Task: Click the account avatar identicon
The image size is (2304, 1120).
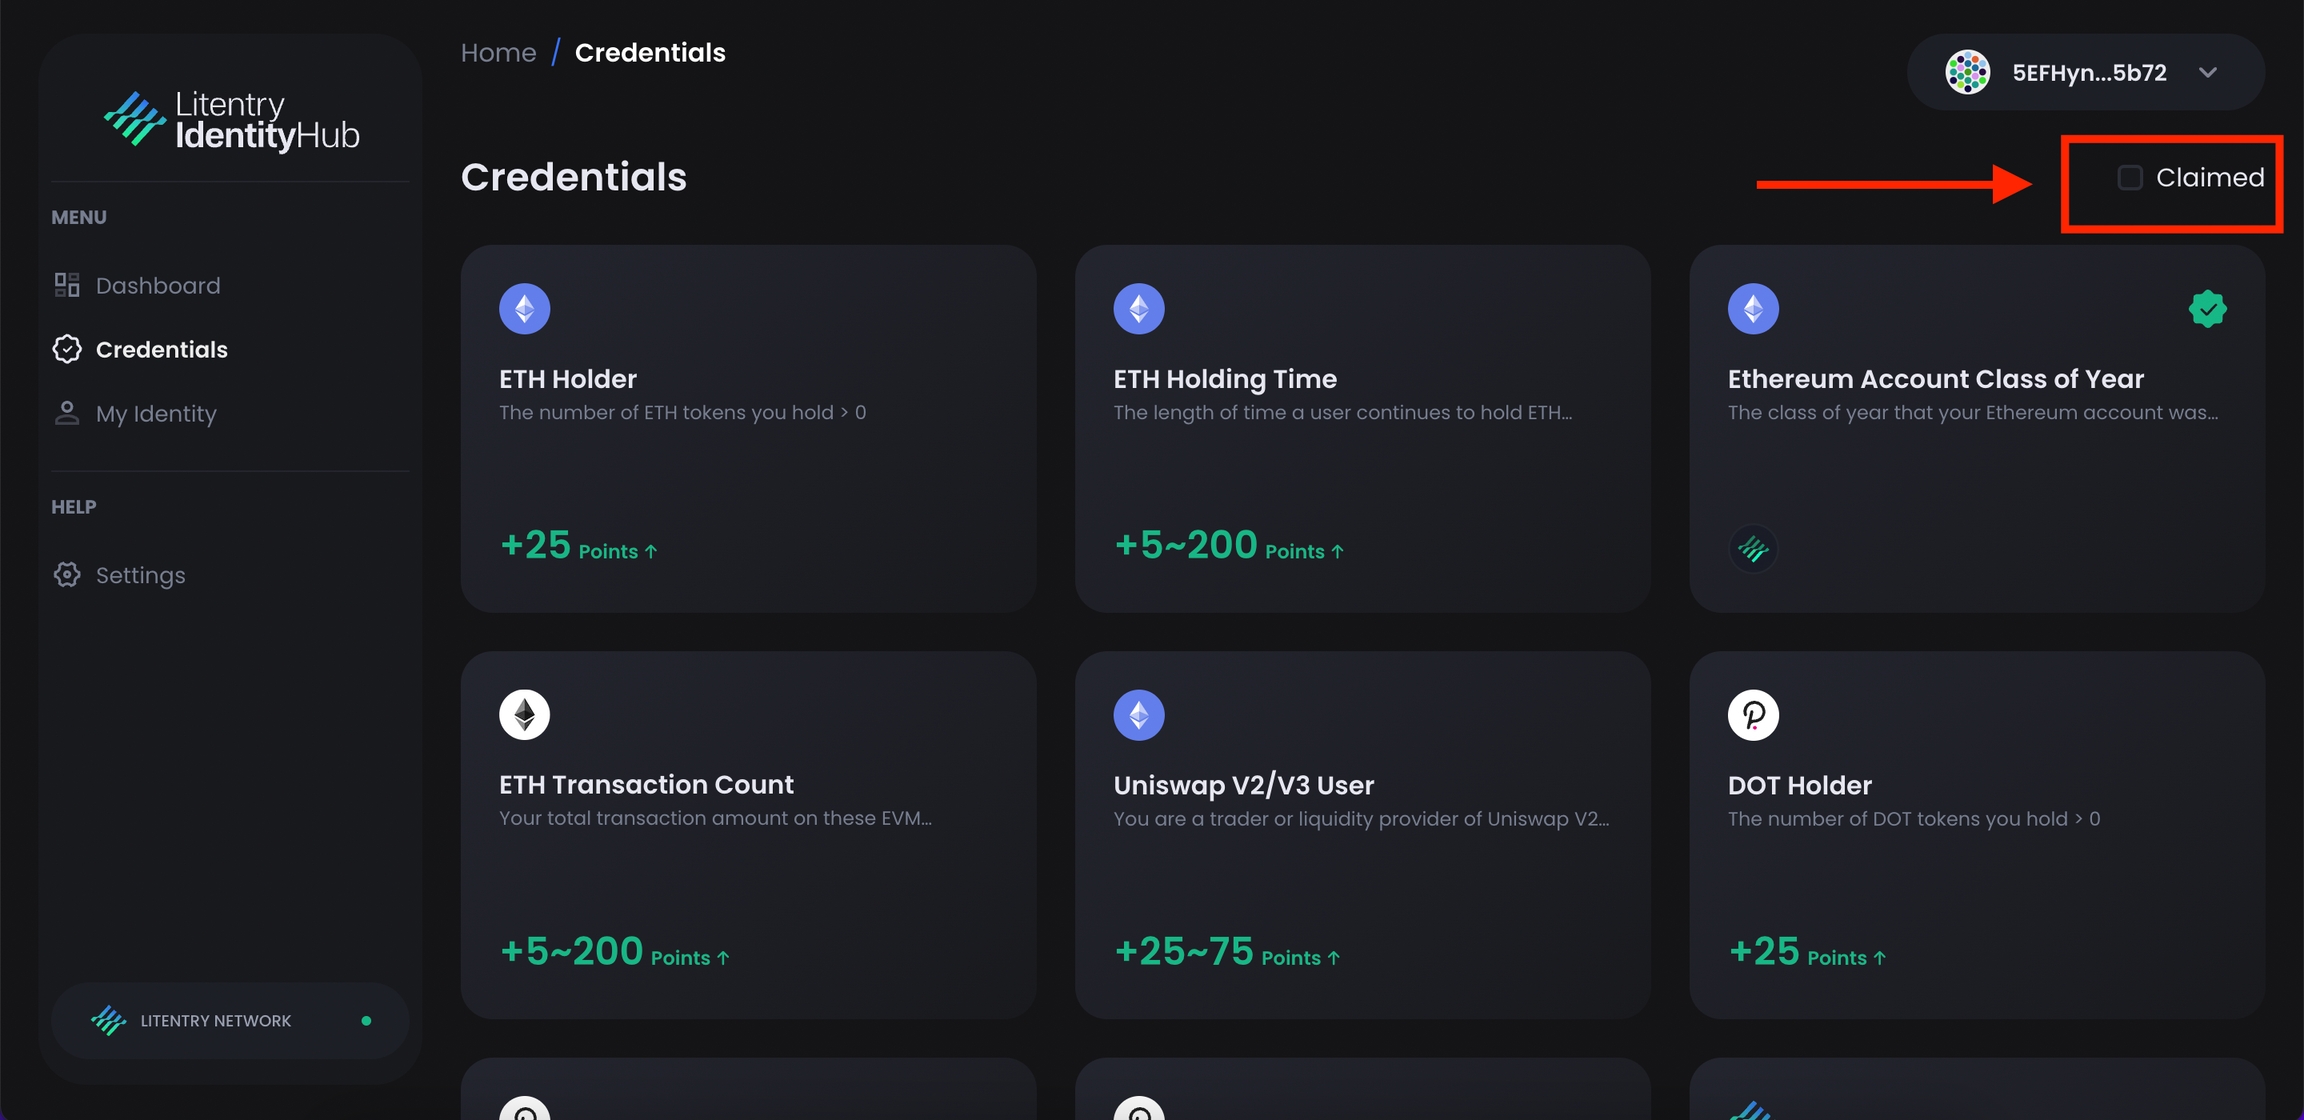Action: 1967,73
